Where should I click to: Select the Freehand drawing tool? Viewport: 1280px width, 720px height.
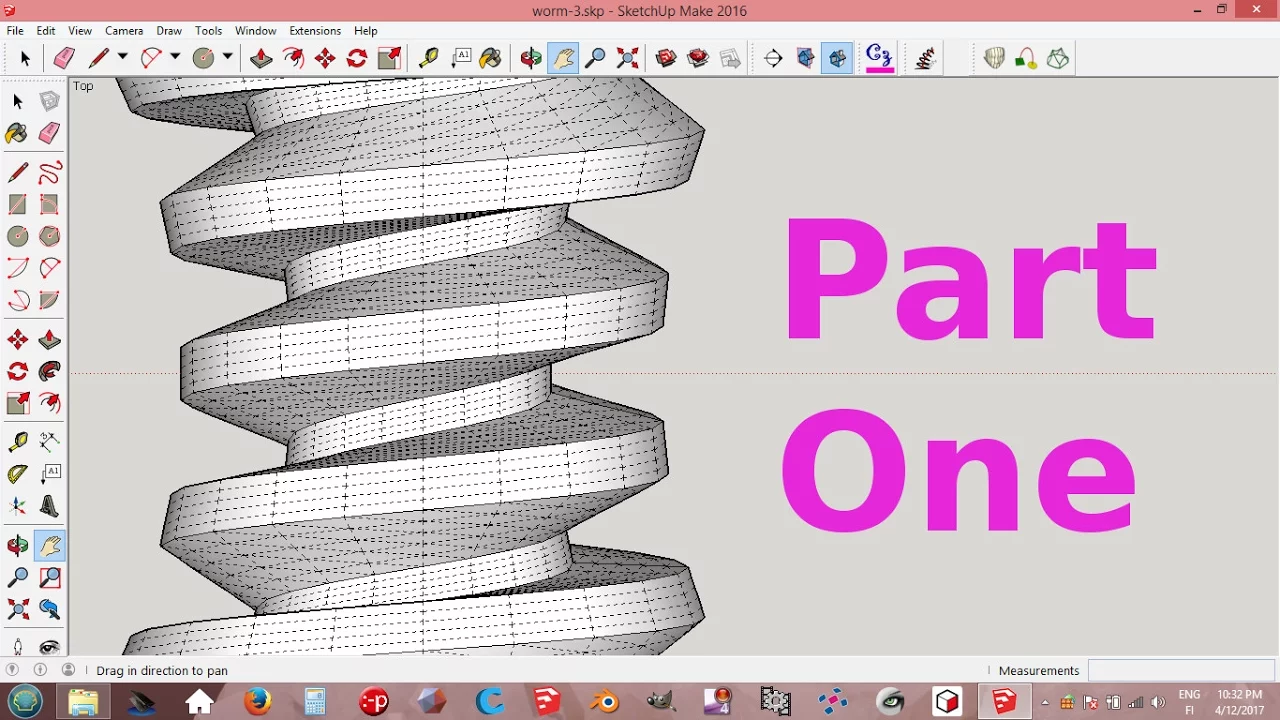(x=49, y=172)
